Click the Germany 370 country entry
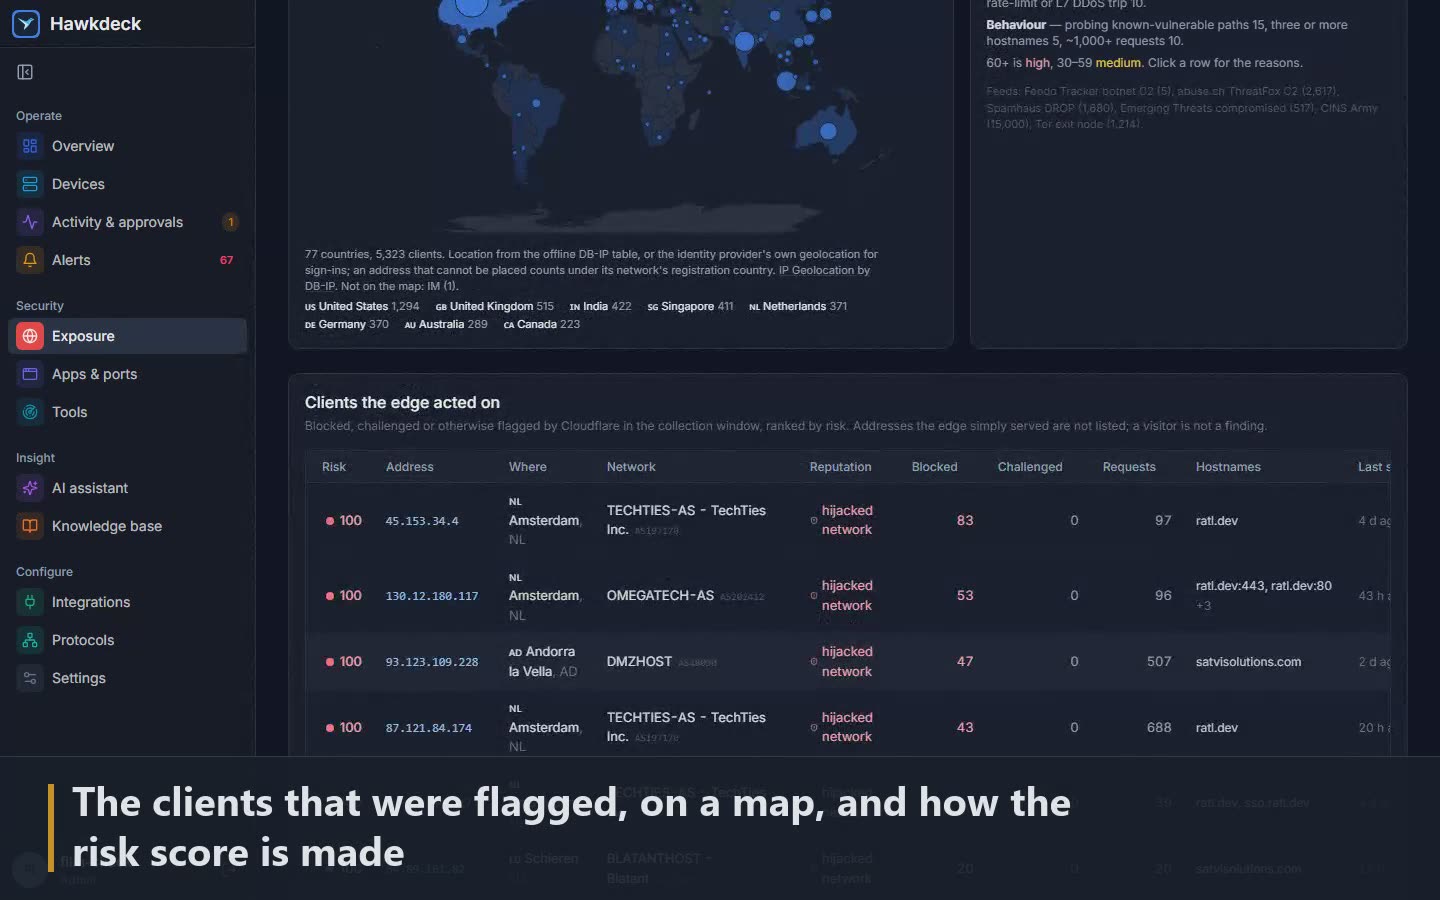The image size is (1440, 900). [346, 325]
